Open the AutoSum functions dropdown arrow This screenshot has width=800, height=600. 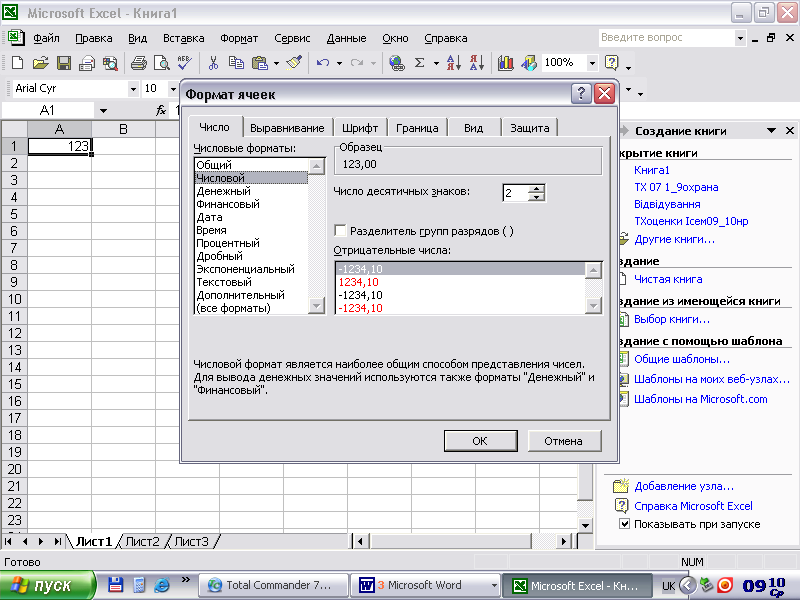click(x=436, y=63)
